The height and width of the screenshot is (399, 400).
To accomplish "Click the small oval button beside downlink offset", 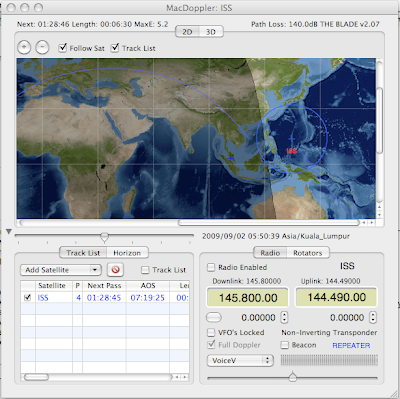I will coord(214,317).
